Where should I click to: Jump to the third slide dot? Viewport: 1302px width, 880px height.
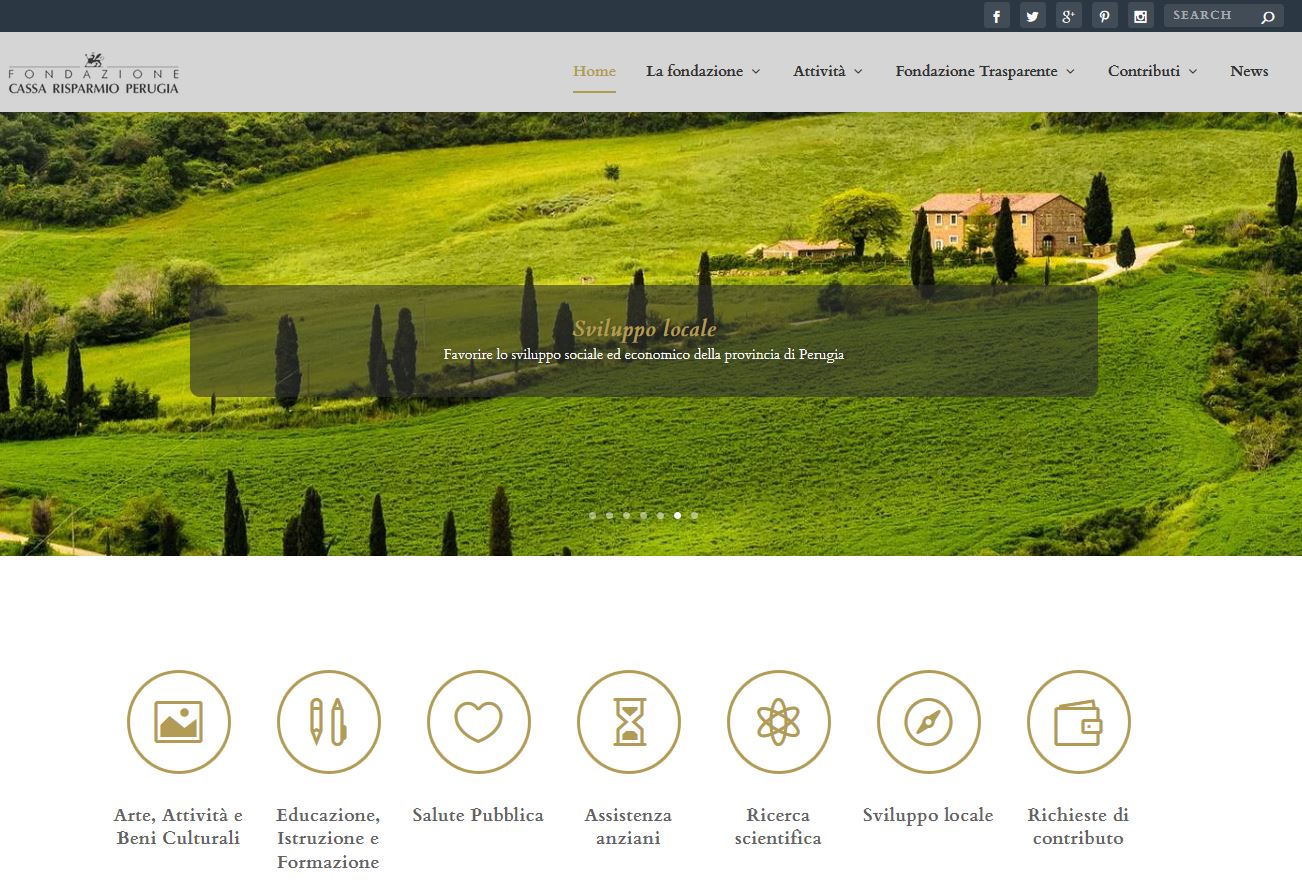click(x=626, y=516)
